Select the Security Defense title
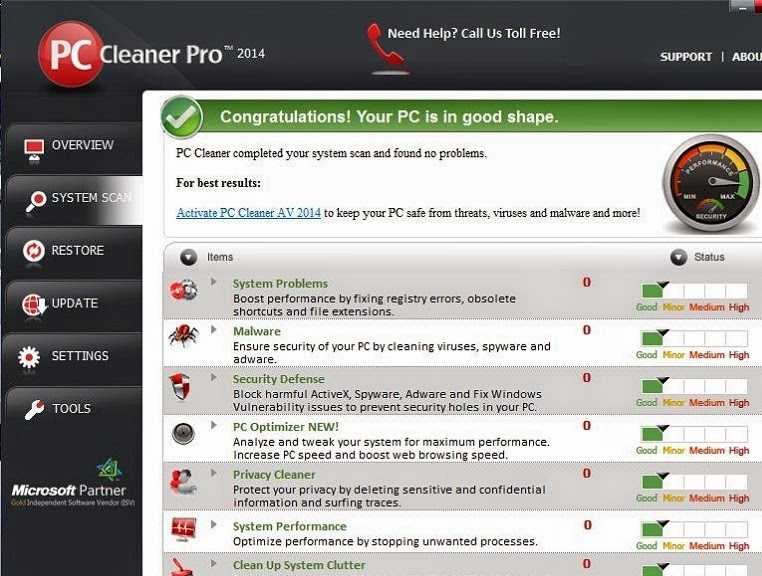The width and height of the screenshot is (762, 576). (278, 379)
